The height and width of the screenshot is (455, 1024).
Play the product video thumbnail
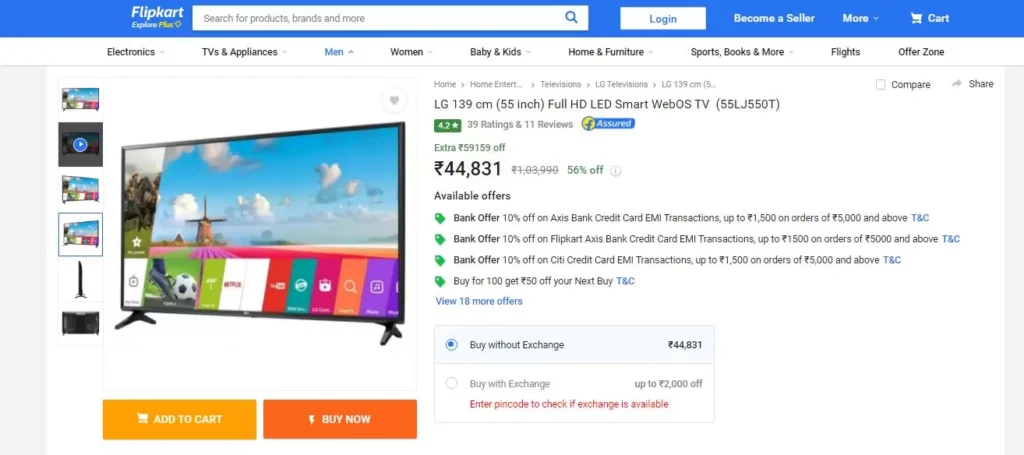[x=80, y=144]
